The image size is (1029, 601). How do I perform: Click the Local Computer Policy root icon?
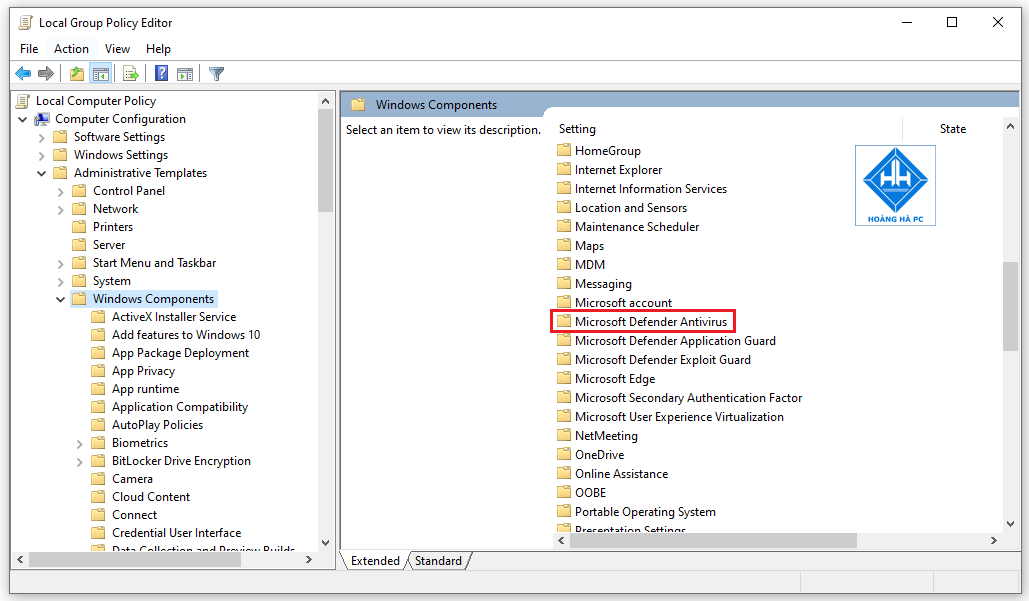click(x=24, y=100)
